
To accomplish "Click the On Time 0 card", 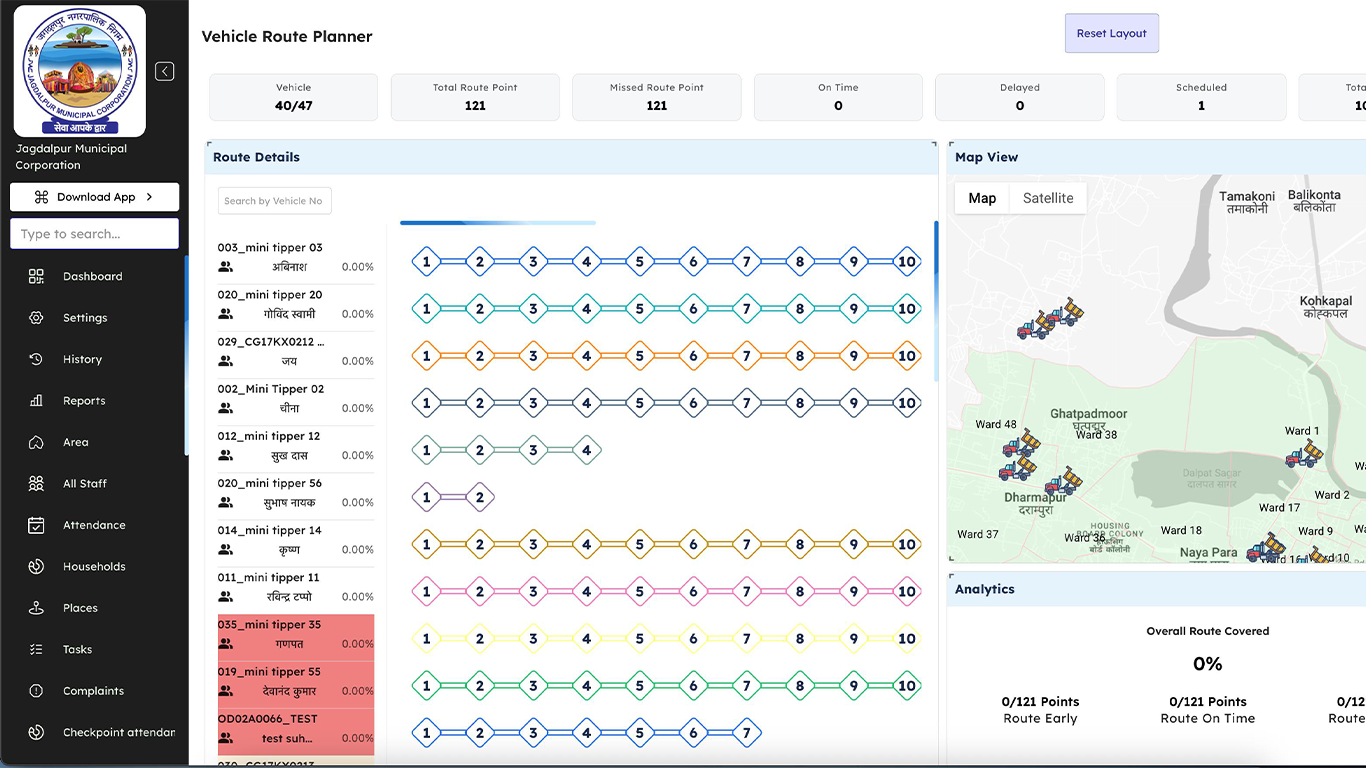I will tap(838, 97).
